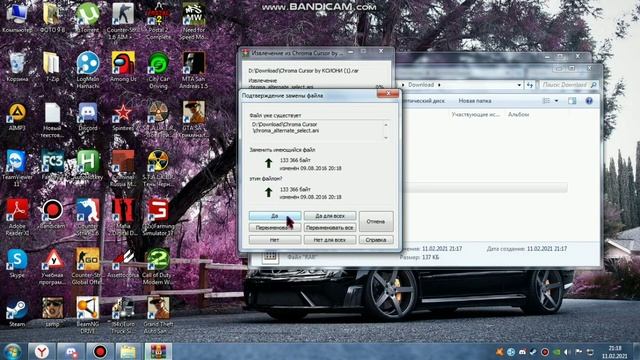Viewport: 640px width, 360px height.
Task: Launch Assetto Corsa shortcut
Action: 123,264
